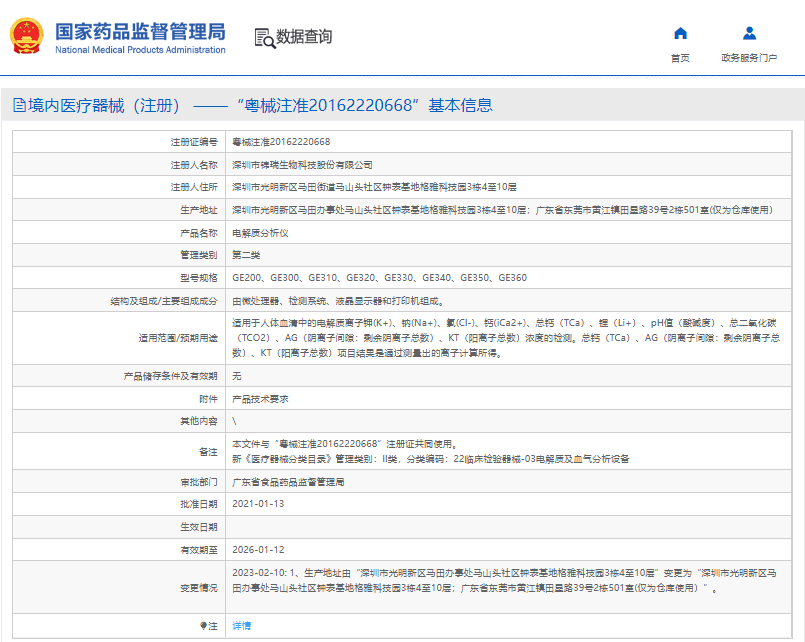Click the 注册人住所 row label
The width and height of the screenshot is (805, 642).
194,187
